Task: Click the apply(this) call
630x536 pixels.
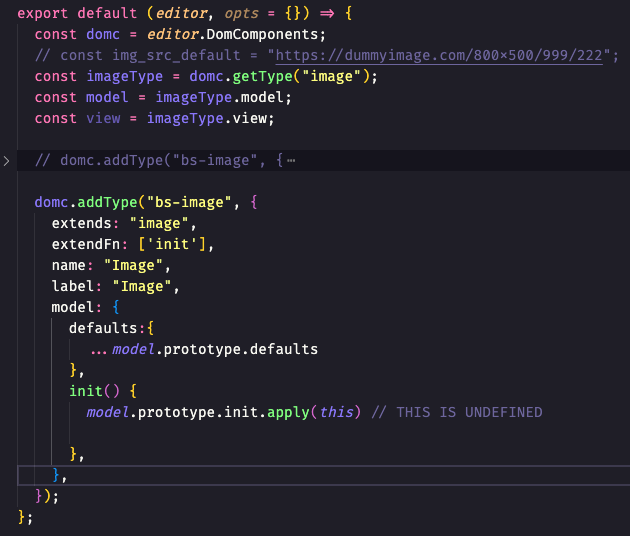Action: click(x=314, y=412)
